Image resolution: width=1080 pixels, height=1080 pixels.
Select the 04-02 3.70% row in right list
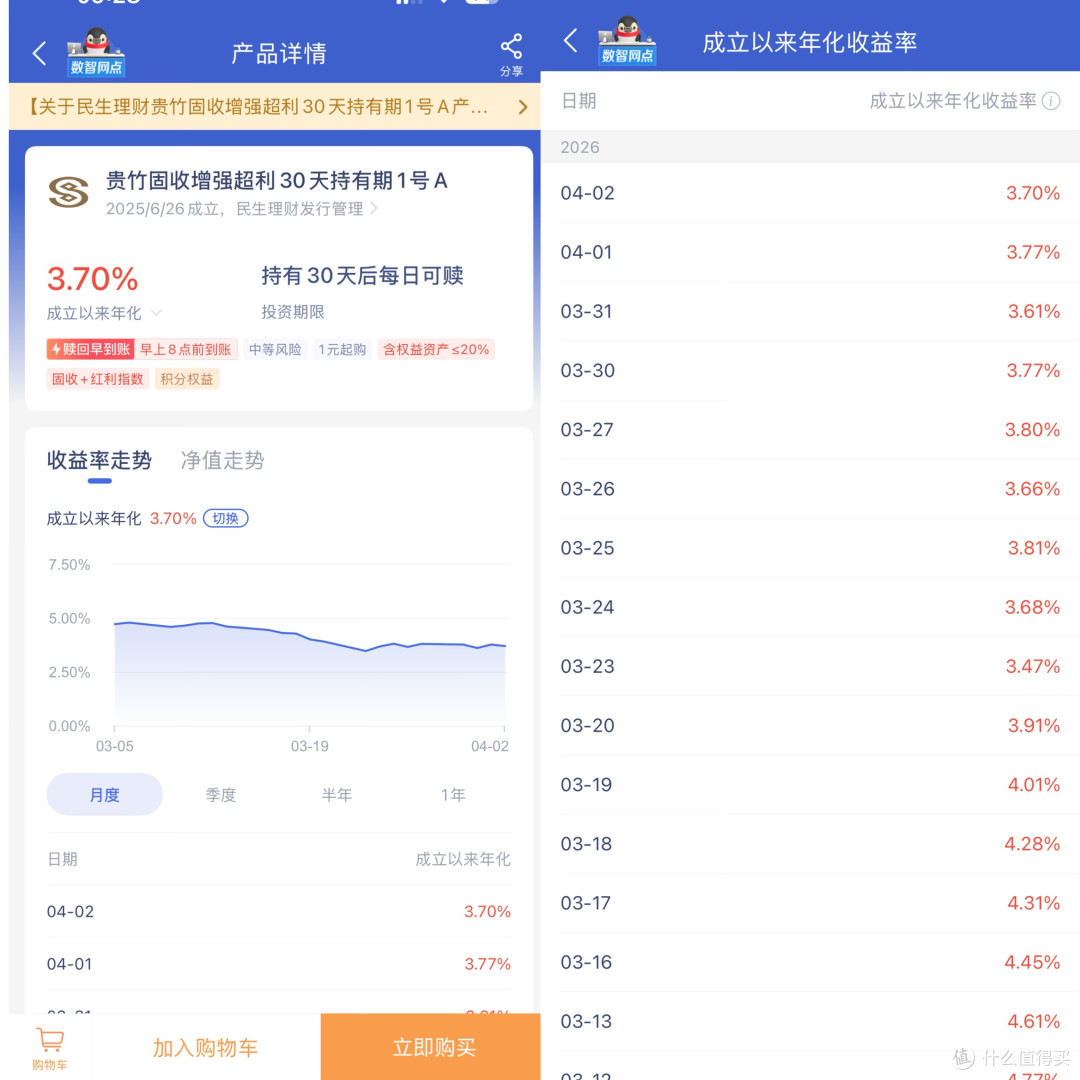810,193
